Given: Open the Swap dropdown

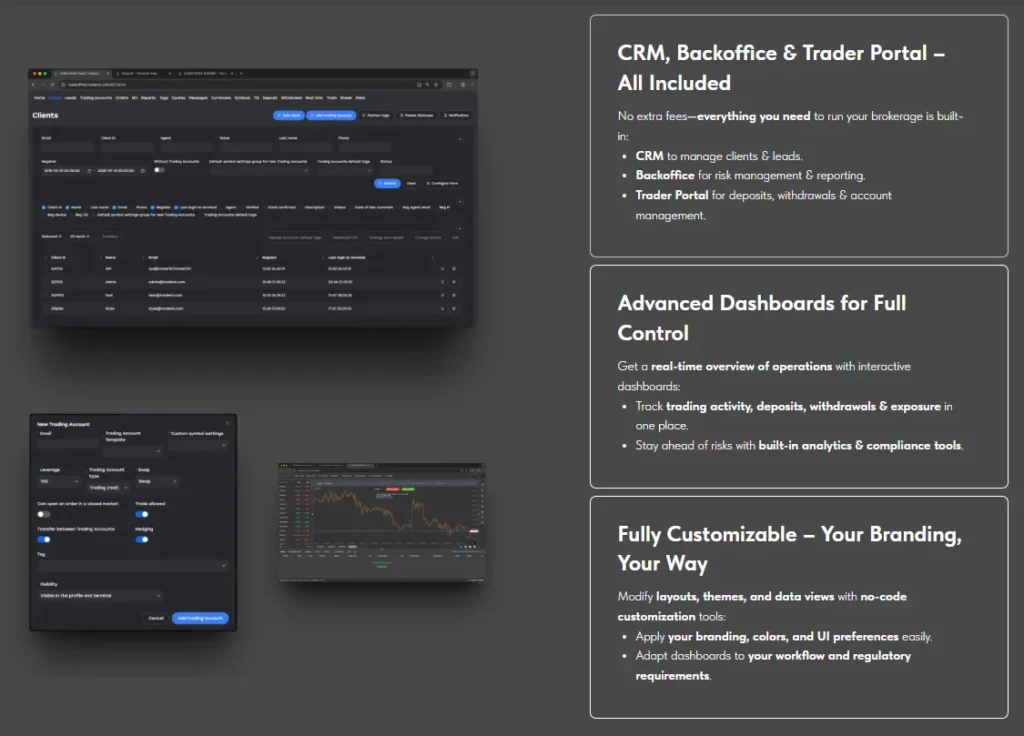Looking at the screenshot, I should click(x=157, y=481).
